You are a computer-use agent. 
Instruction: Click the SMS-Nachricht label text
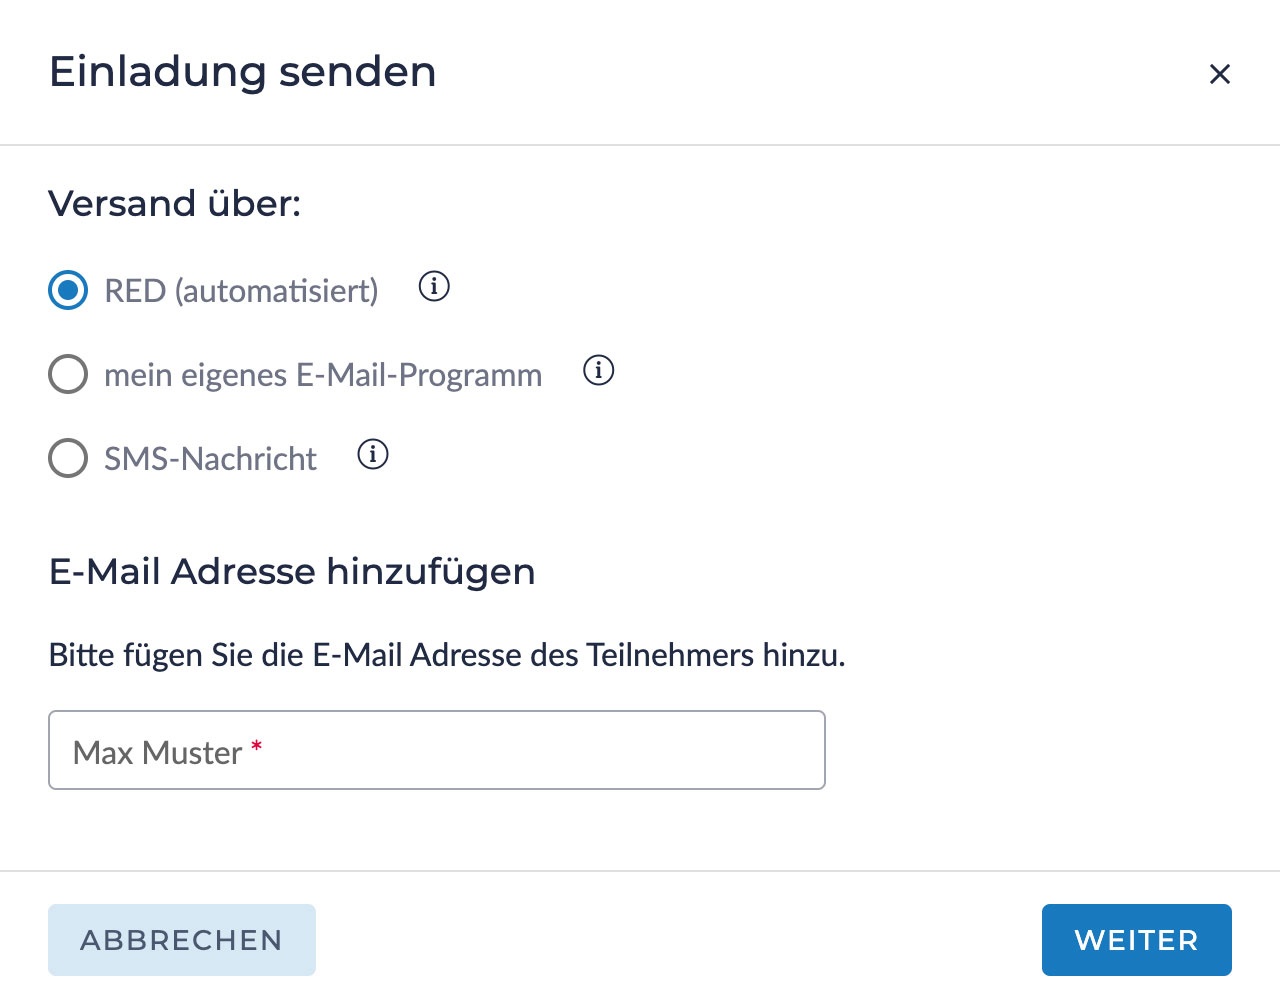pos(210,459)
